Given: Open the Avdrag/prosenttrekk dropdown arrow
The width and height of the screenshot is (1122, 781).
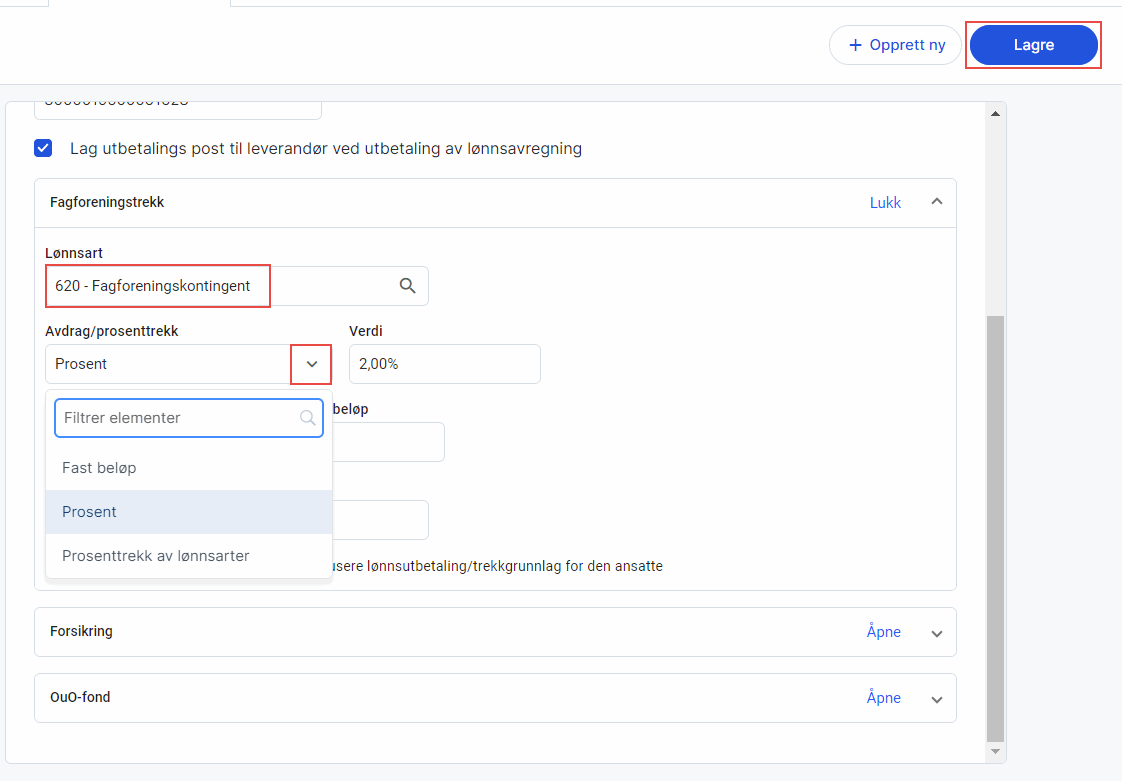Looking at the screenshot, I should (311, 364).
